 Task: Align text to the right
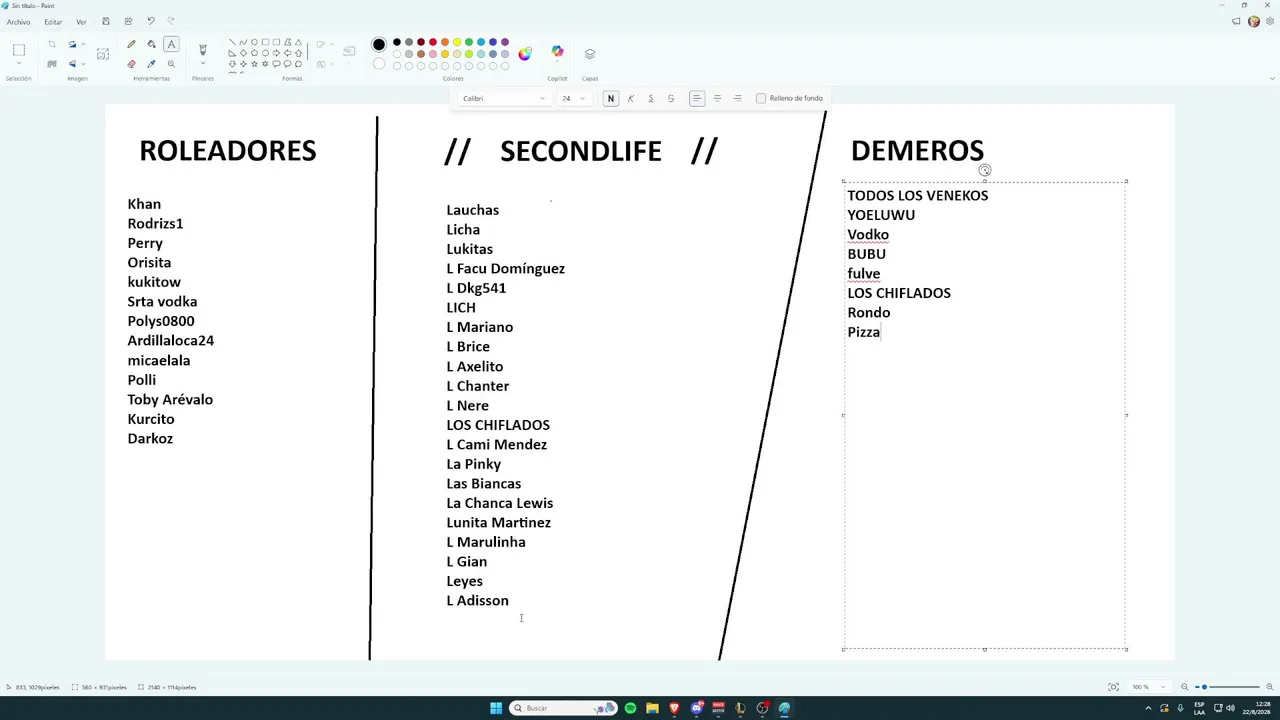[x=738, y=98]
